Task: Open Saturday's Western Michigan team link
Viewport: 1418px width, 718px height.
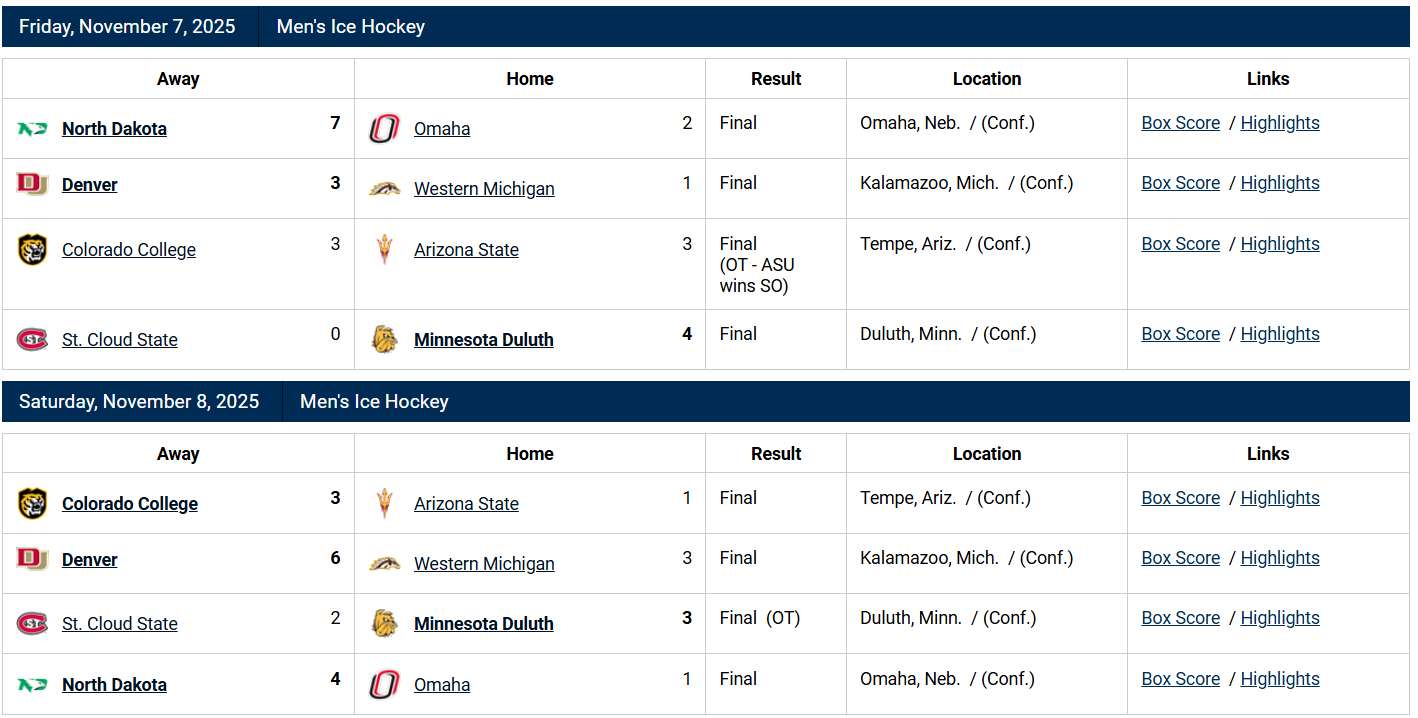Action: tap(484, 564)
